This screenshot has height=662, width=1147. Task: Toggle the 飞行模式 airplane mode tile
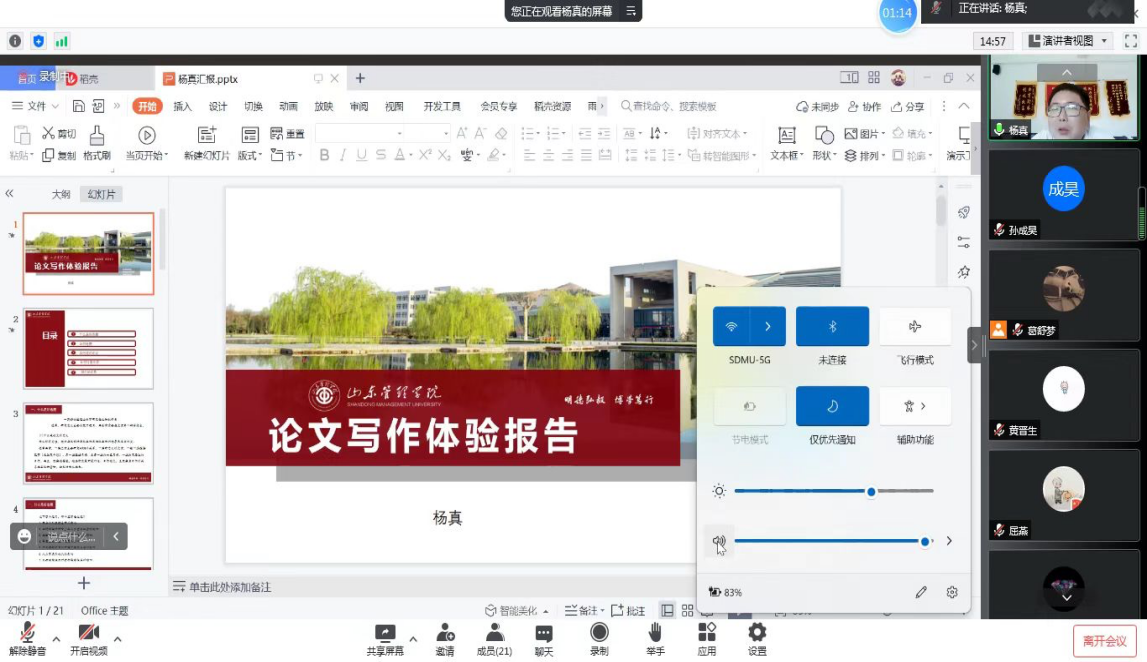[x=915, y=327]
